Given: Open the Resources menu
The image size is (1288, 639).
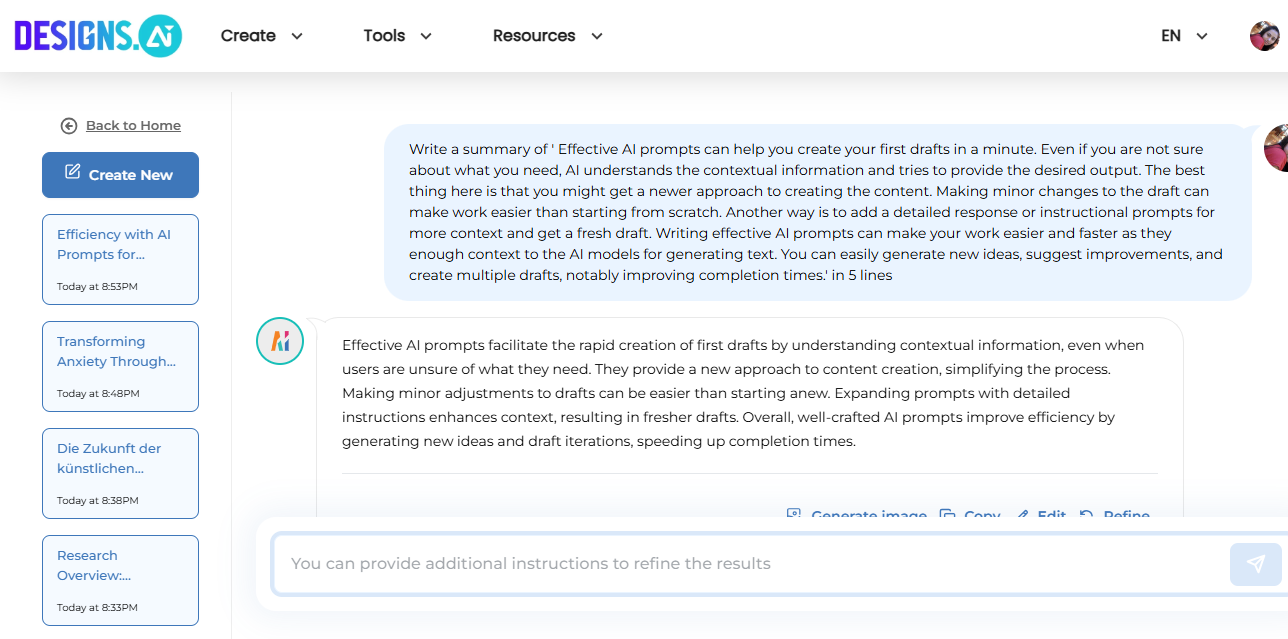Looking at the screenshot, I should click(547, 35).
